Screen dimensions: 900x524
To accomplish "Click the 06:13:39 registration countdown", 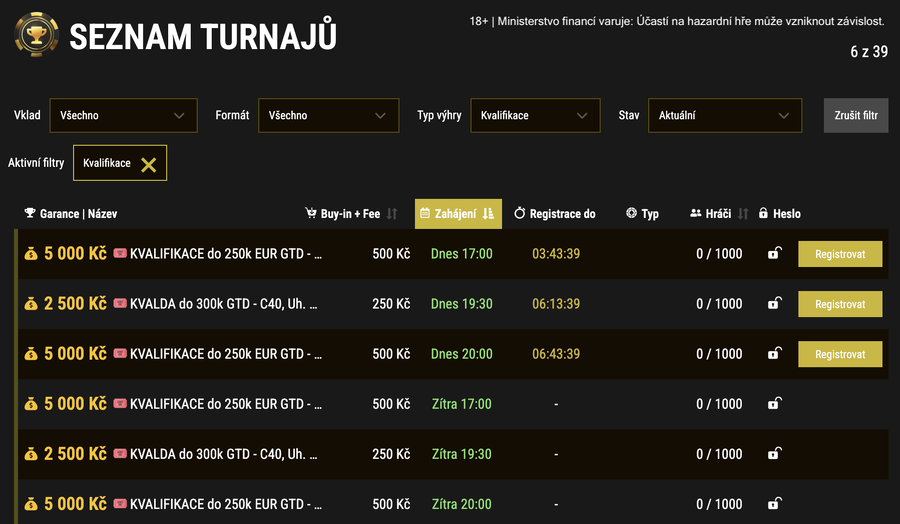I will tap(556, 304).
